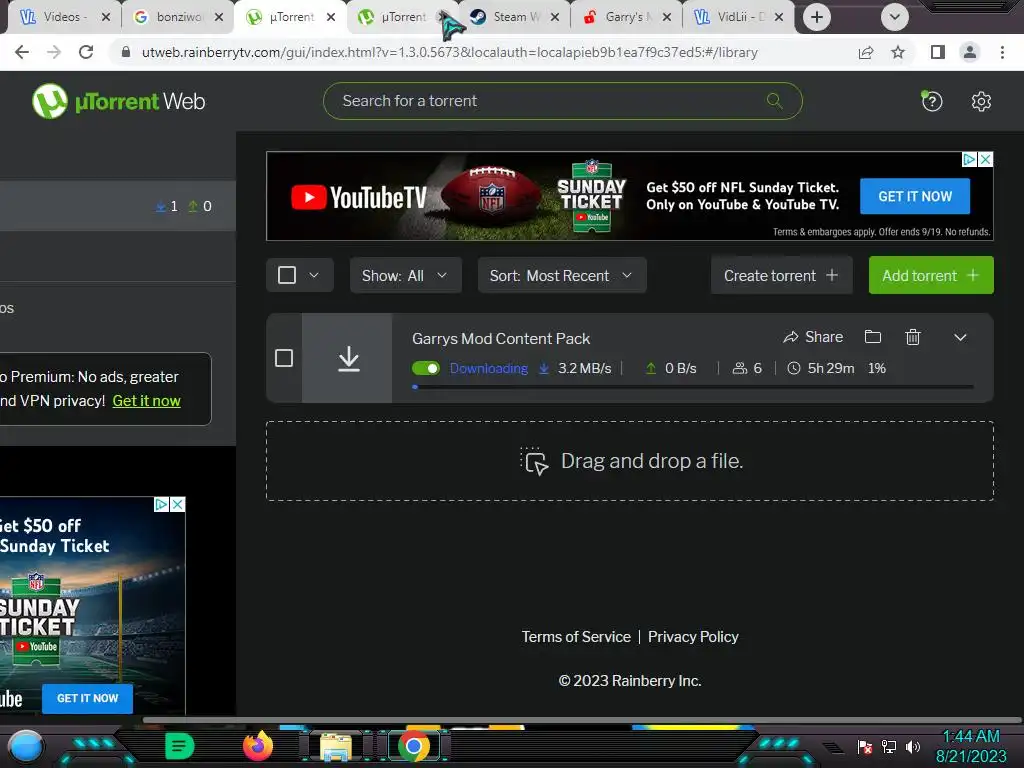
Task: Click the Drag and drop a file area
Action: click(x=630, y=461)
